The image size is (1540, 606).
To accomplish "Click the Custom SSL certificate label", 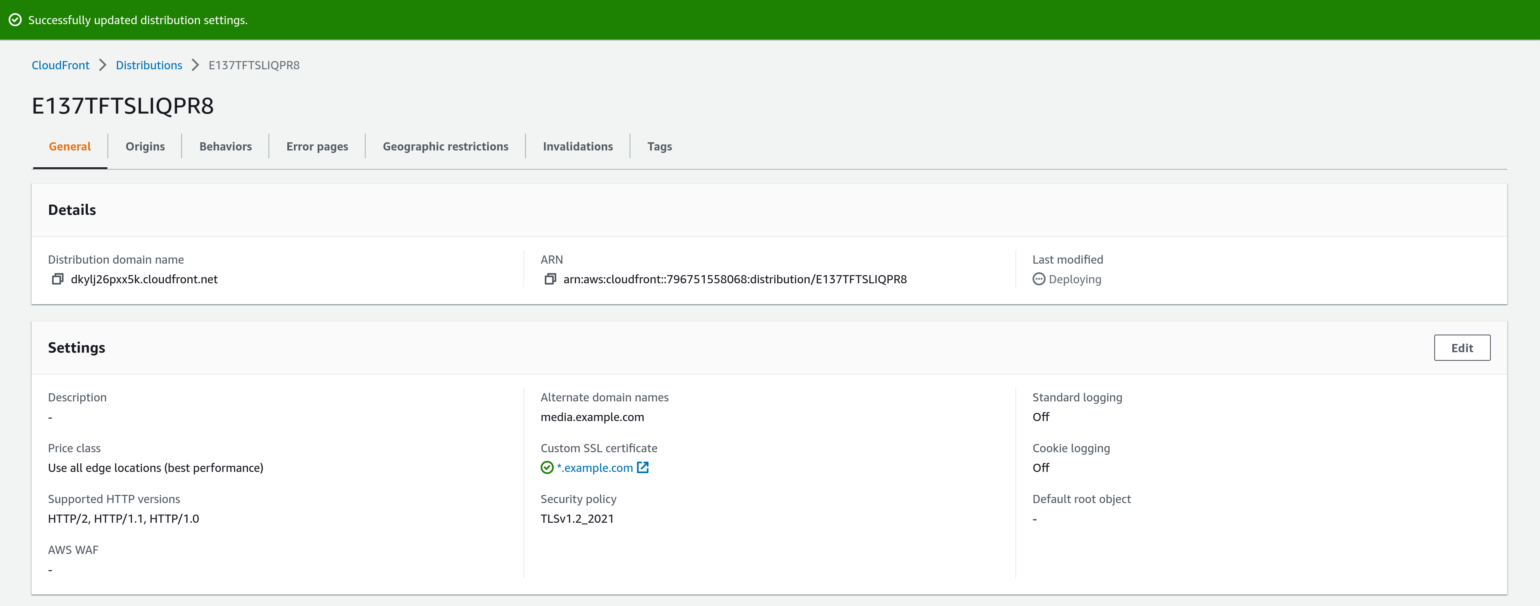I will (x=599, y=449).
